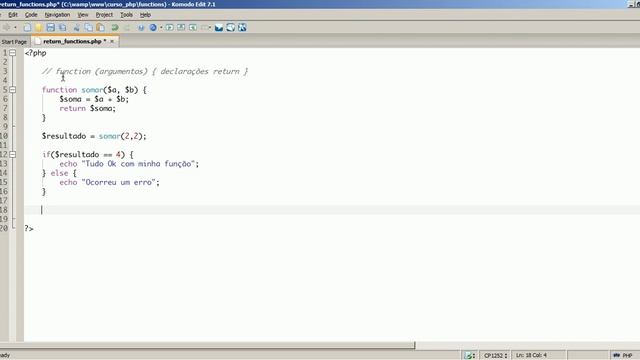The image size is (640, 360).
Task: Close the return_functions.php tab
Action: pyautogui.click(x=112, y=41)
